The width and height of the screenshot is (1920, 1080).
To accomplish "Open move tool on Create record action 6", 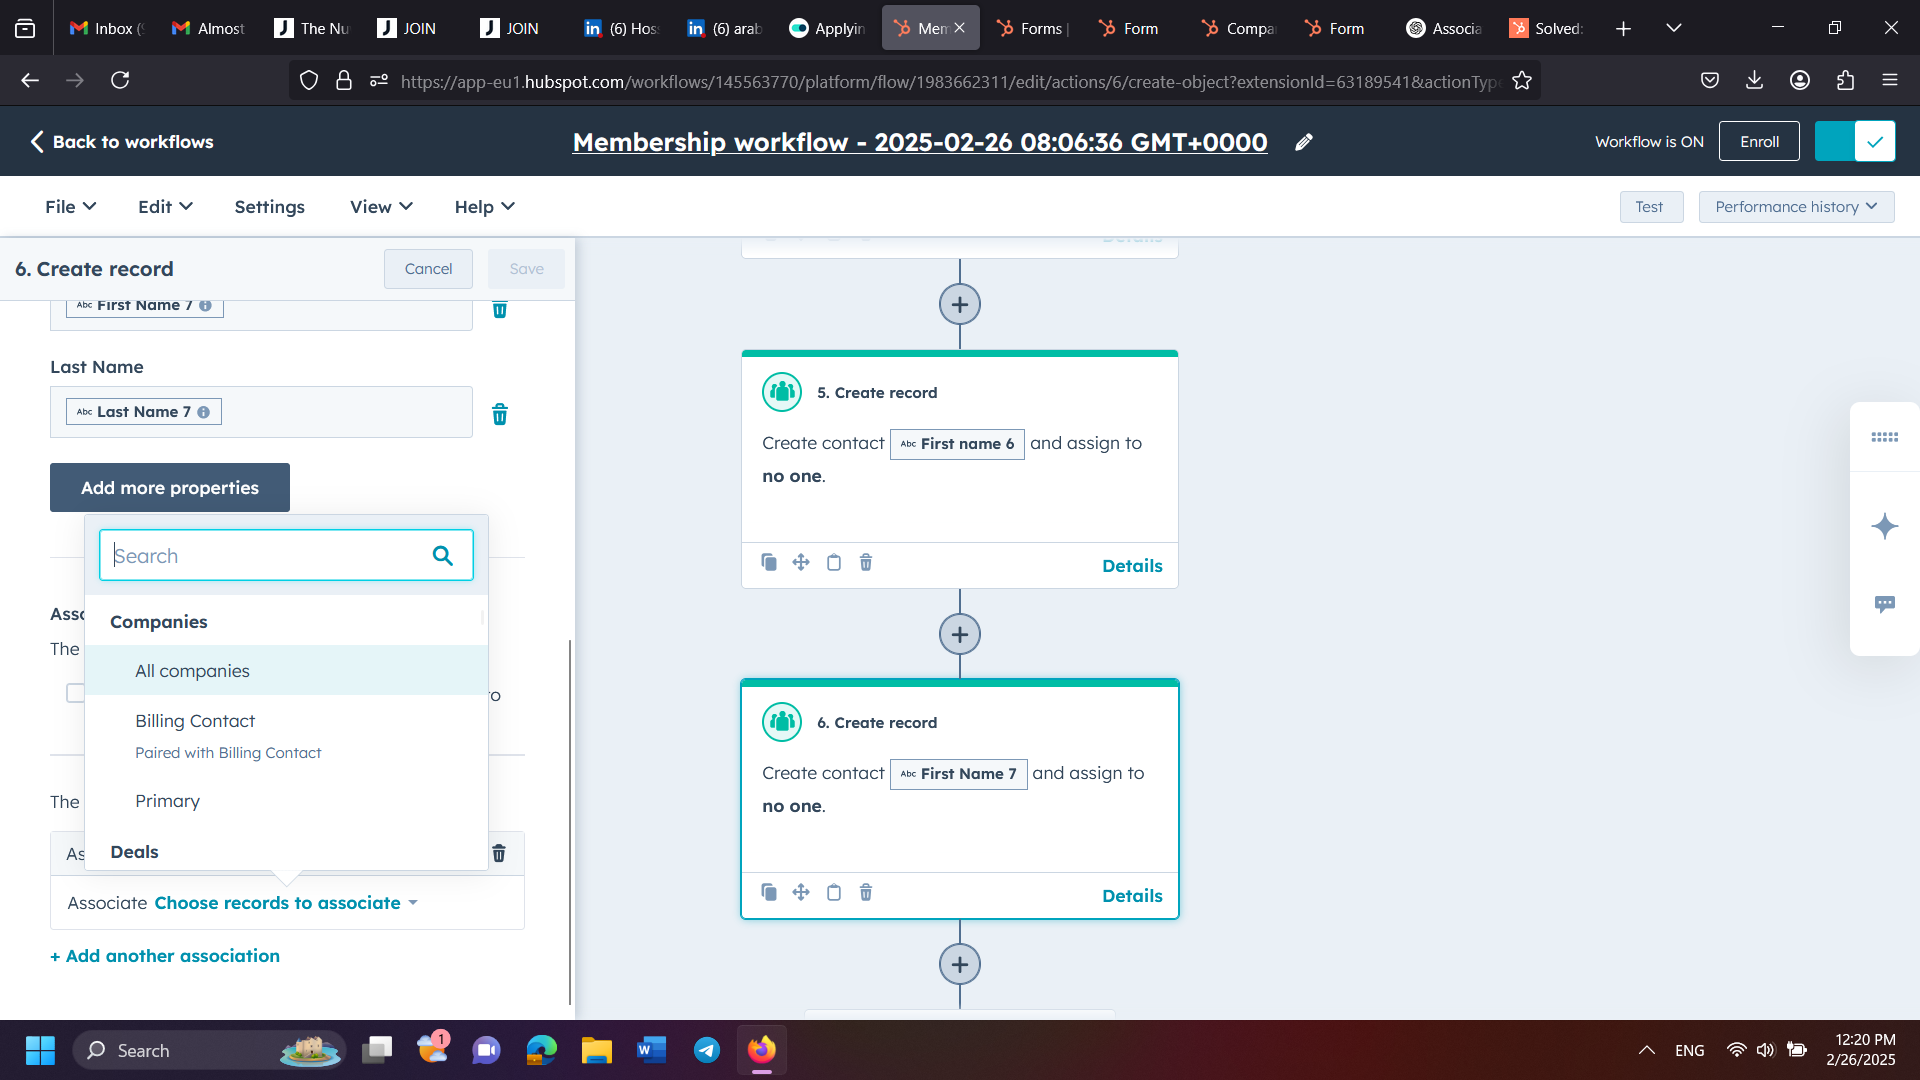I will 801,892.
